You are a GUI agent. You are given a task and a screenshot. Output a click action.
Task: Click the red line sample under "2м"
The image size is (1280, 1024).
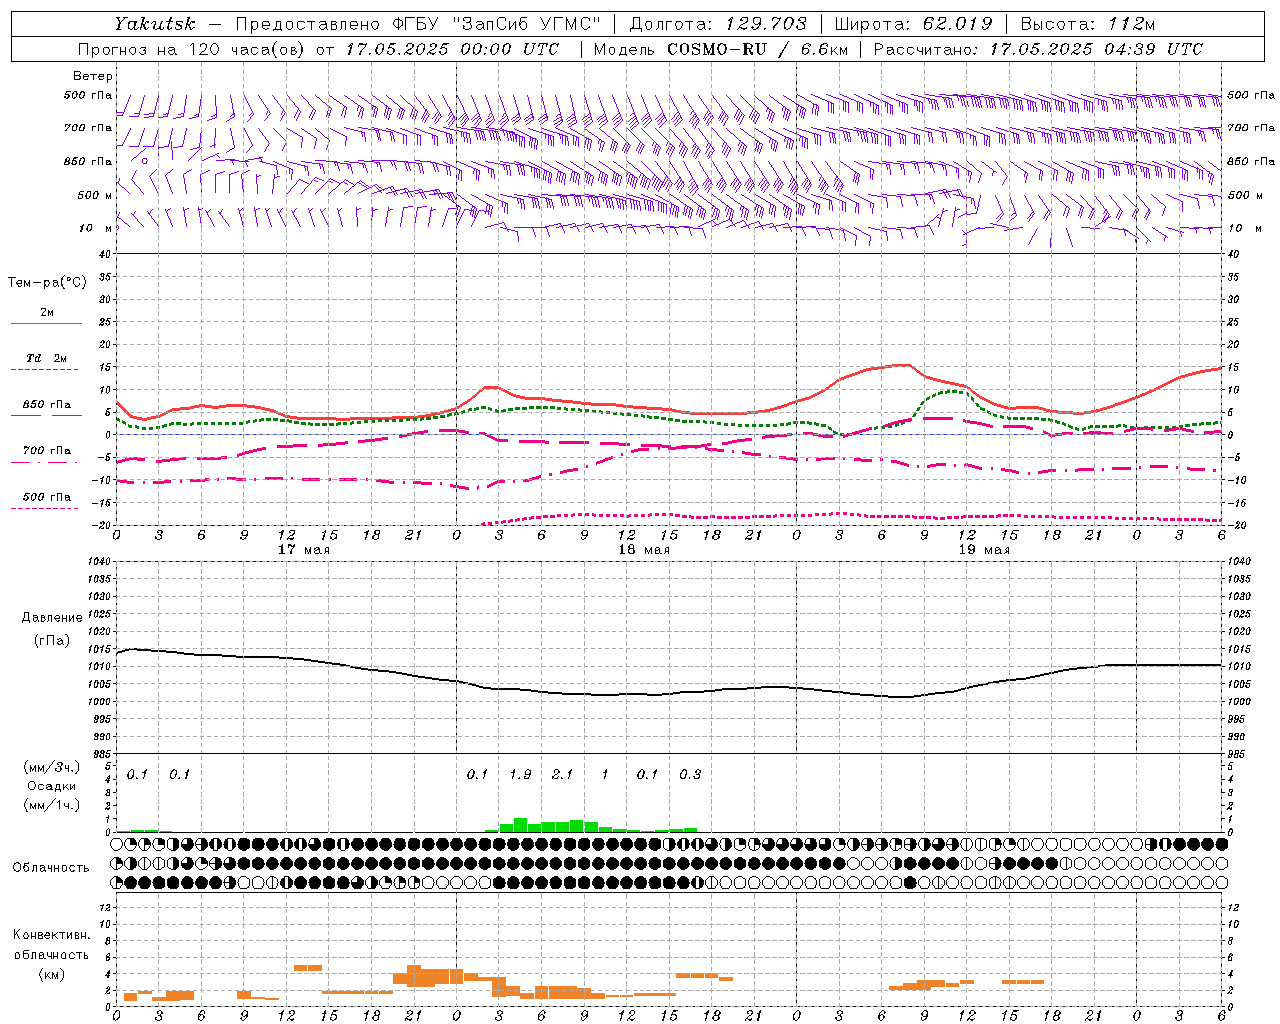47,323
